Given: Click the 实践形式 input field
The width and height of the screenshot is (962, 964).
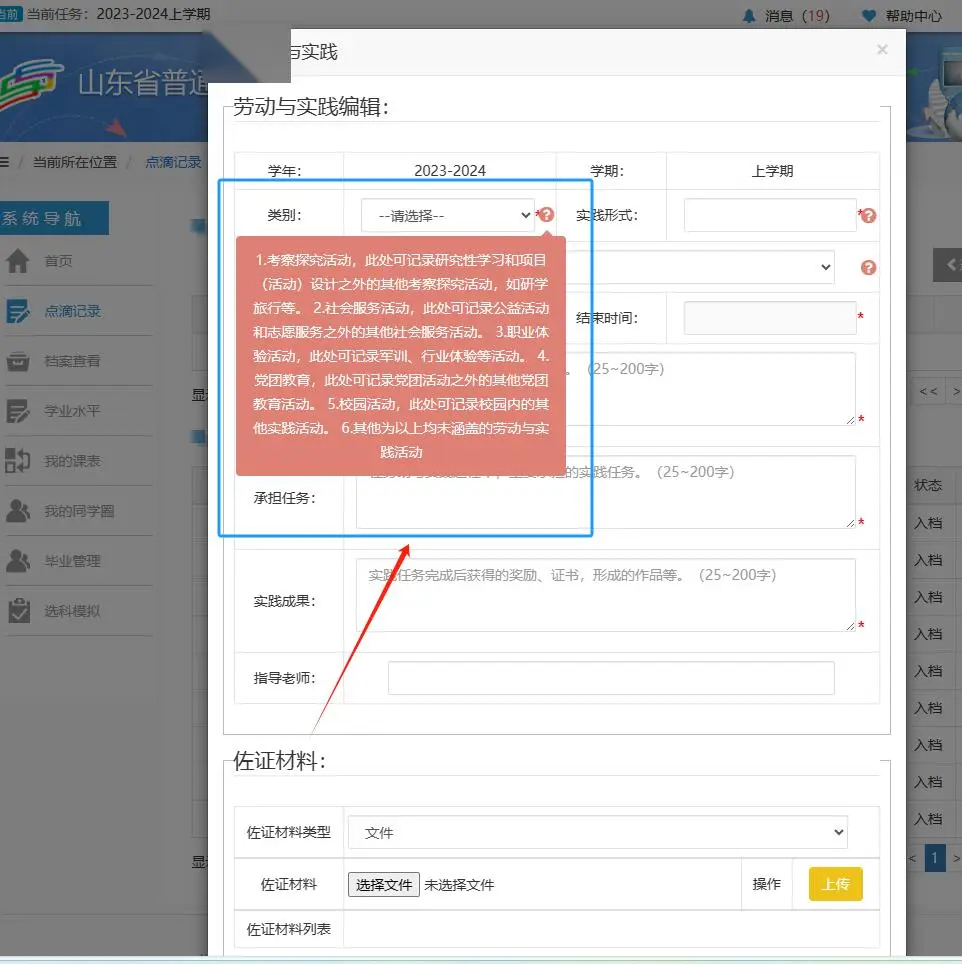Looking at the screenshot, I should coord(770,215).
